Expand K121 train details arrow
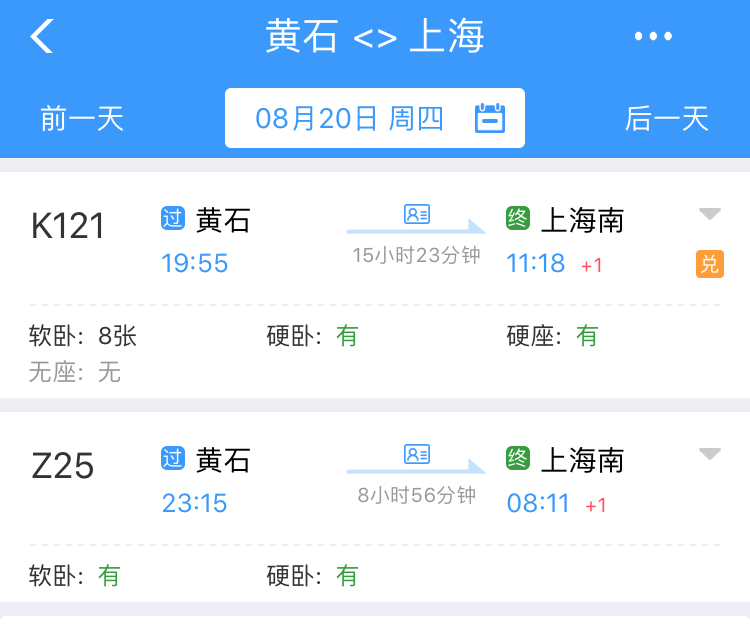Viewport: 750px width, 628px height. (x=709, y=214)
